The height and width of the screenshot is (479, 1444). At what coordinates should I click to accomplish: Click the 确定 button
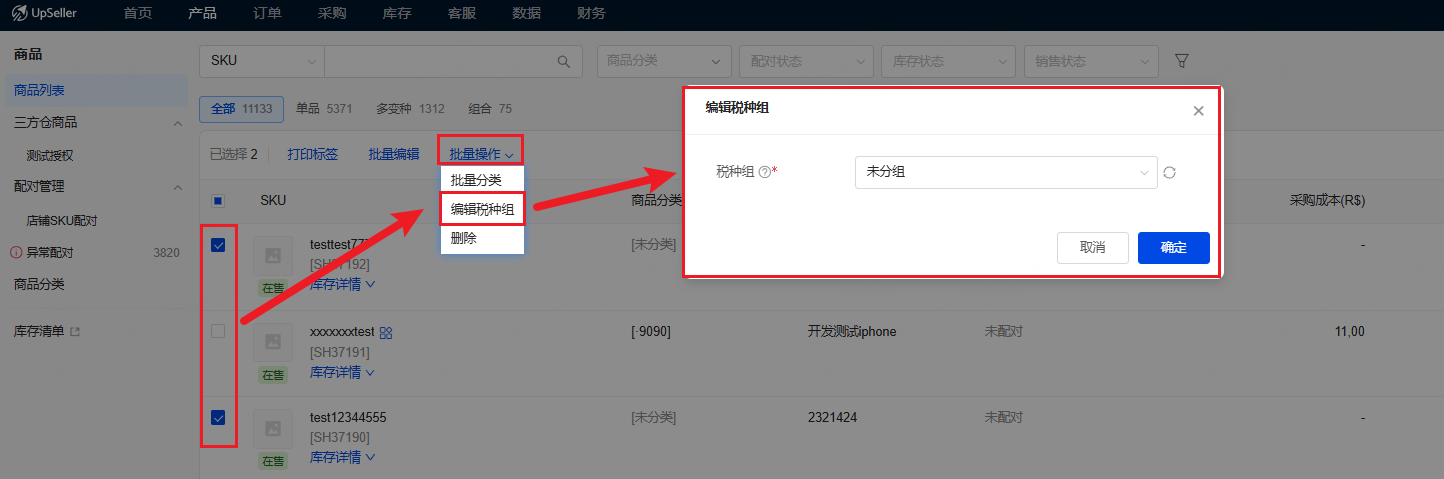1174,248
